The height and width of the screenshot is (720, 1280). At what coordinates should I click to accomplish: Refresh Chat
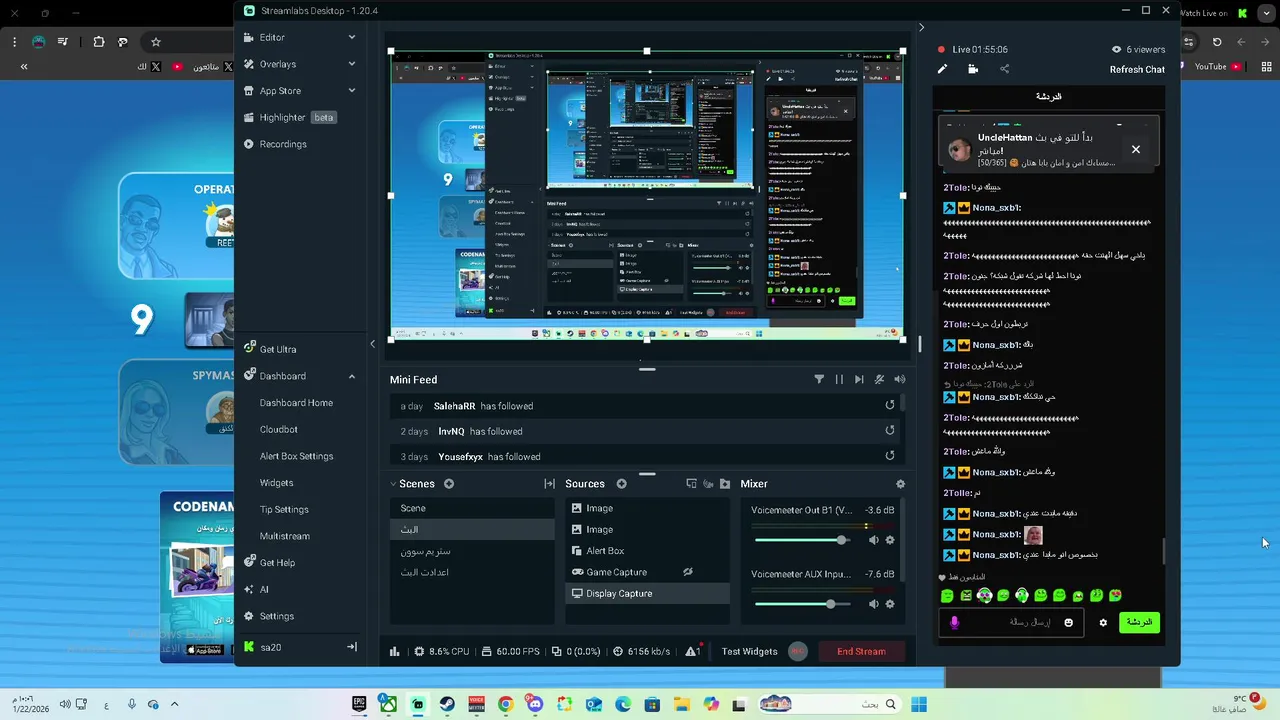click(x=1137, y=69)
